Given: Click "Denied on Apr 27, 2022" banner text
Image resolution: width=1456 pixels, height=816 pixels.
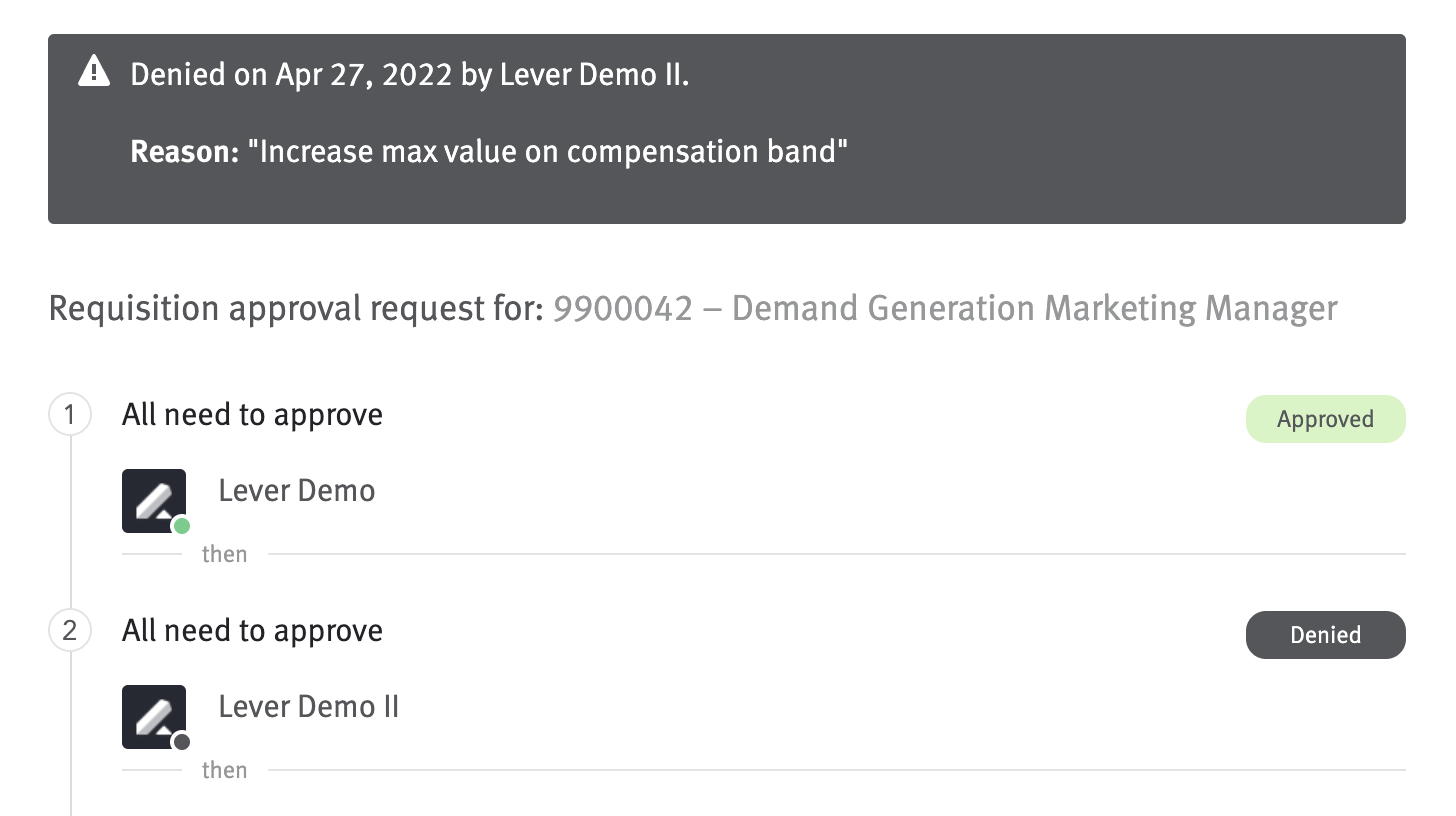Looking at the screenshot, I should (291, 75).
